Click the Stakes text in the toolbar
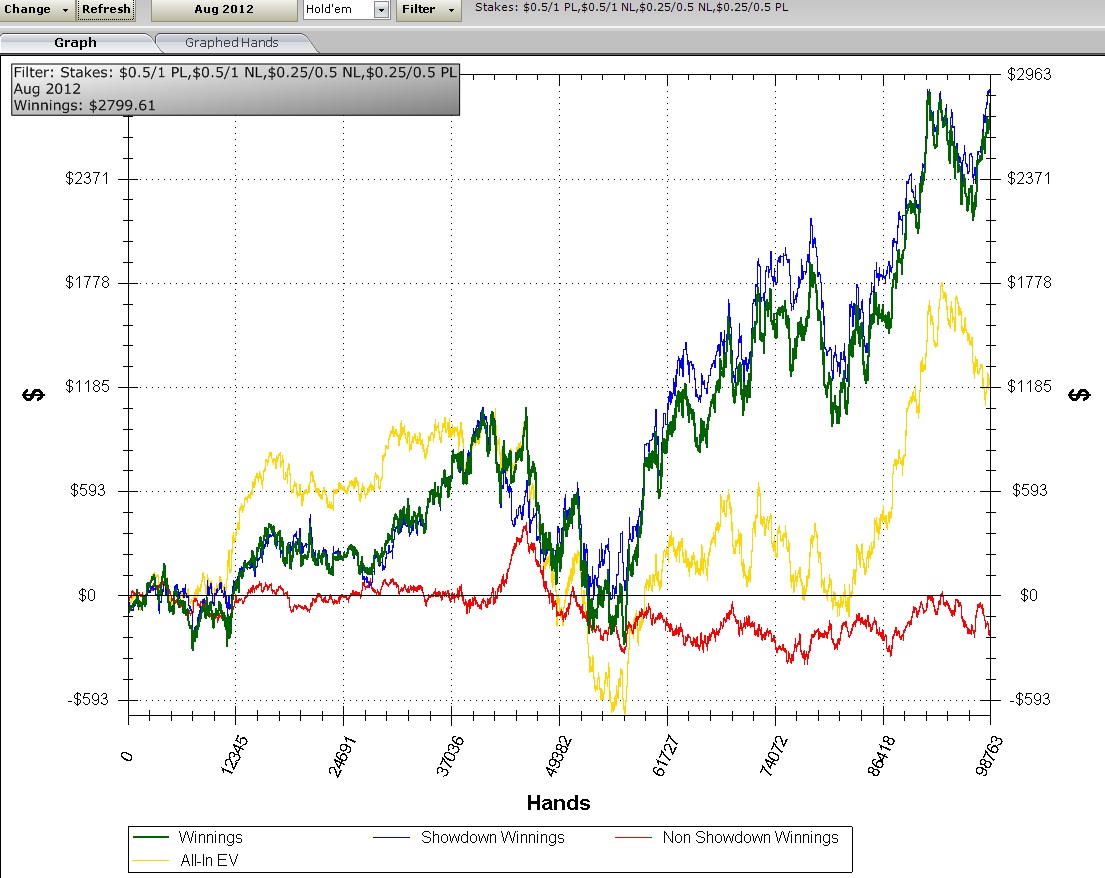Screen dimensions: 1105x878 tap(630, 8)
